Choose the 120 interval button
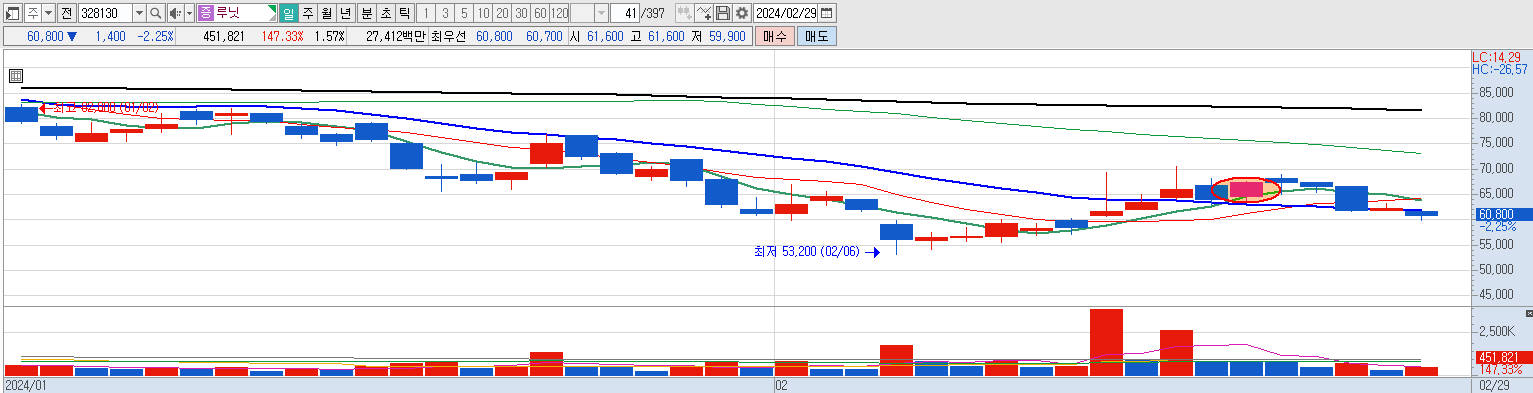1533x393 pixels. coord(560,13)
